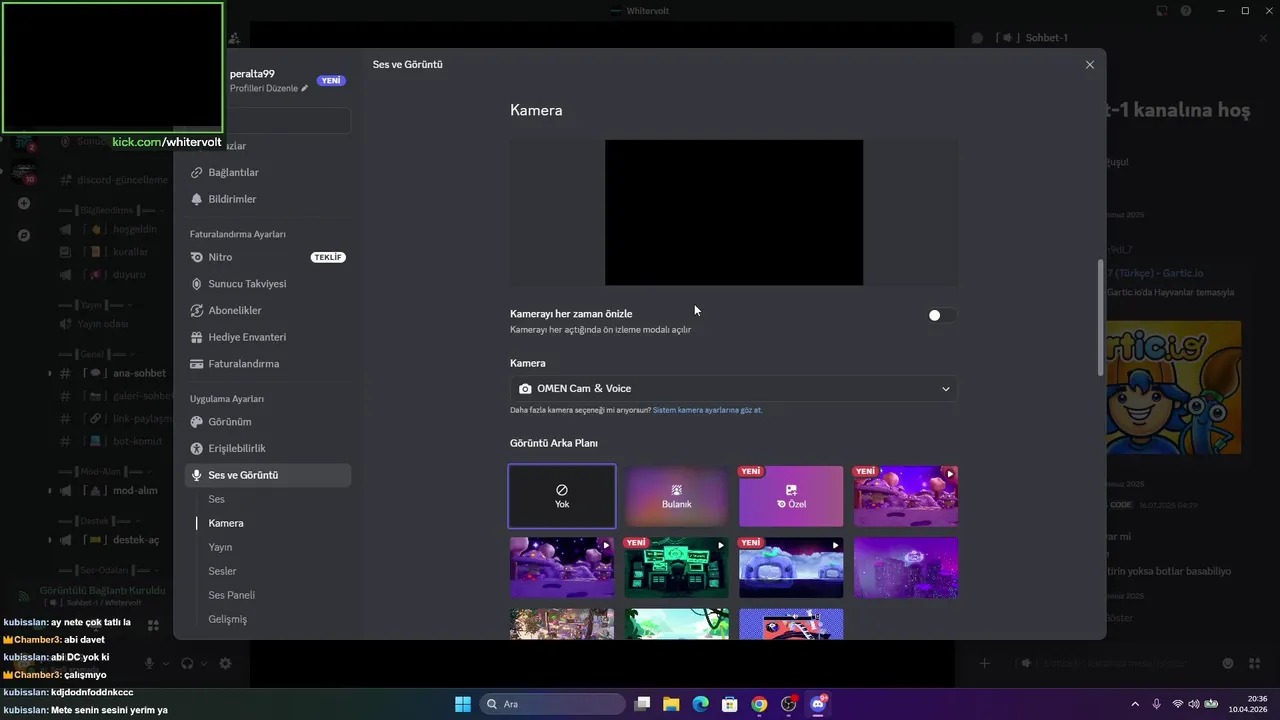Close the settings with the X button
Screen dimensions: 1280x720
pyautogui.click(x=1090, y=65)
